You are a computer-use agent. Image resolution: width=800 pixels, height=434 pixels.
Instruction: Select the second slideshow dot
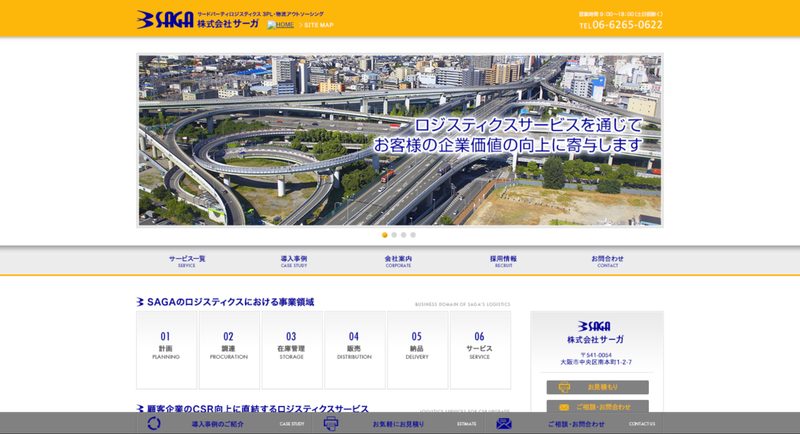(394, 235)
